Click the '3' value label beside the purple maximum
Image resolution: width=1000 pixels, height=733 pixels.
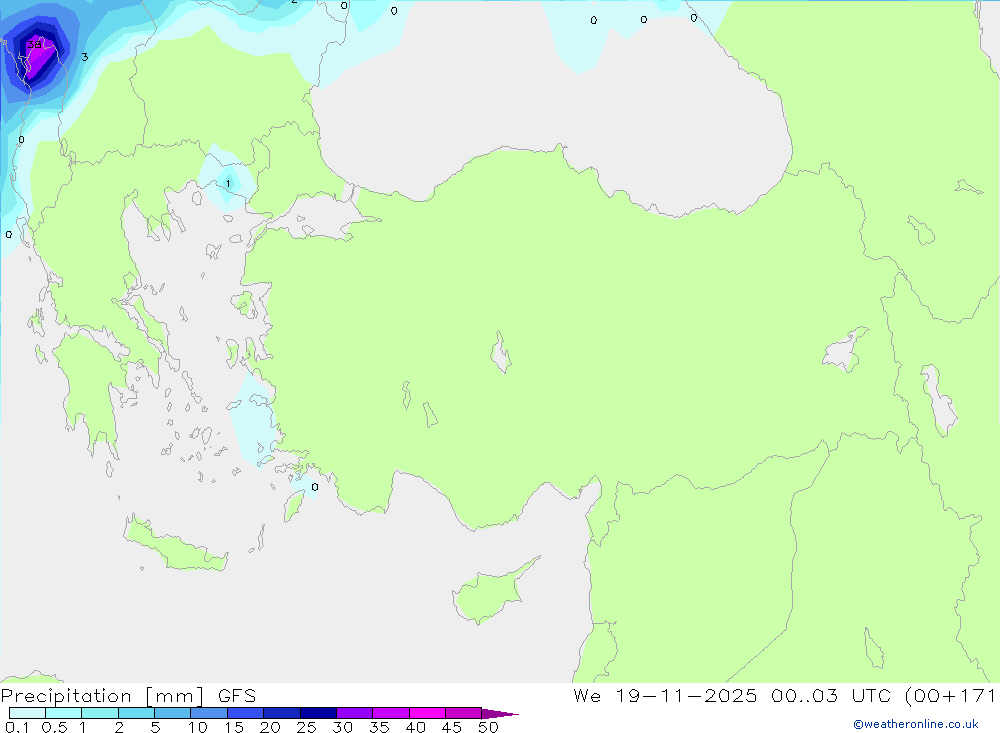click(84, 57)
